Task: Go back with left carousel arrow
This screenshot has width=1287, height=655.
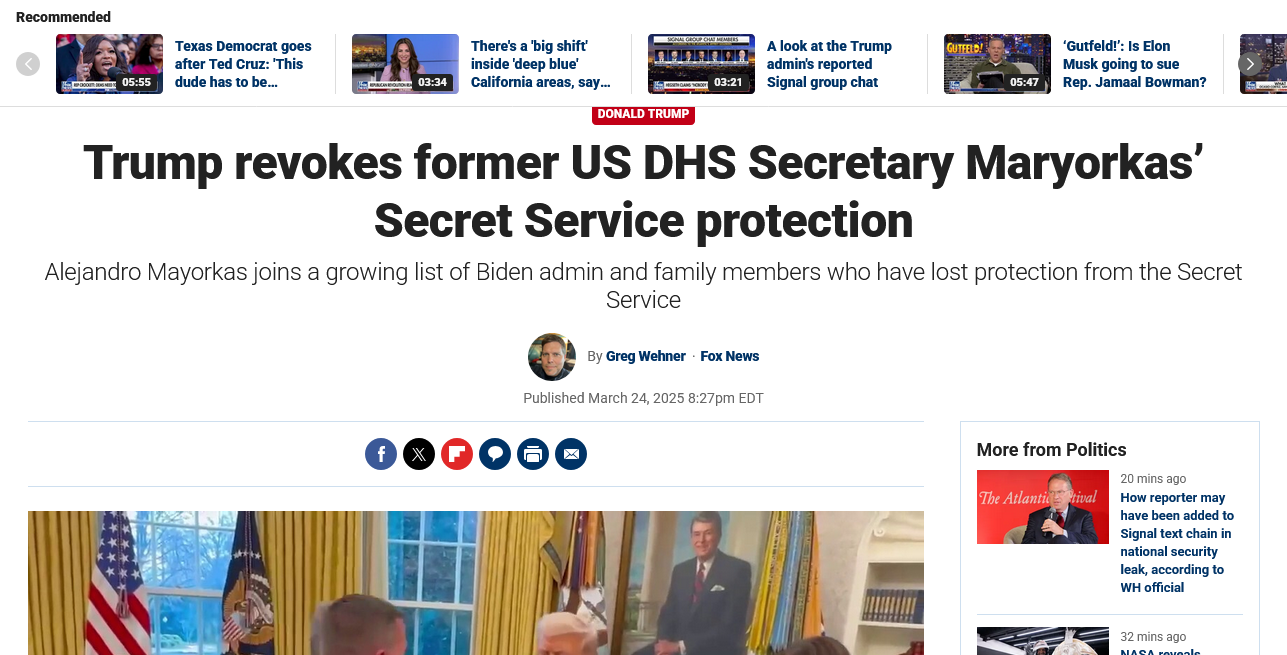Action: tap(28, 64)
